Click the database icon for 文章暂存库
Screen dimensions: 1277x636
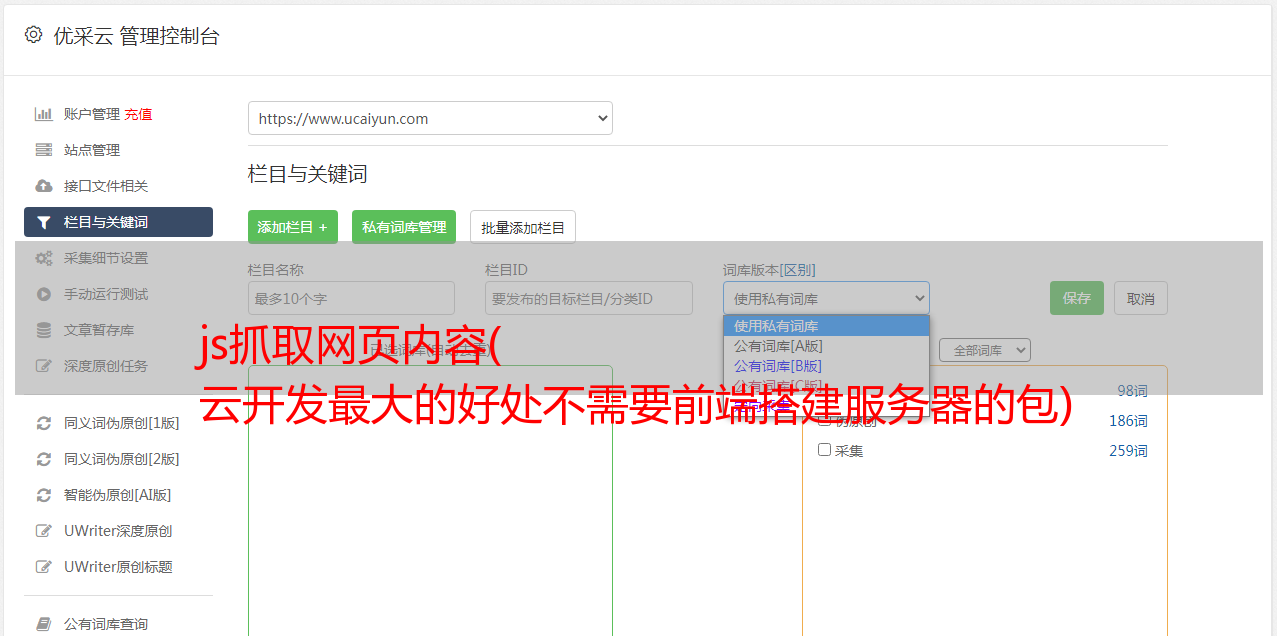point(44,330)
